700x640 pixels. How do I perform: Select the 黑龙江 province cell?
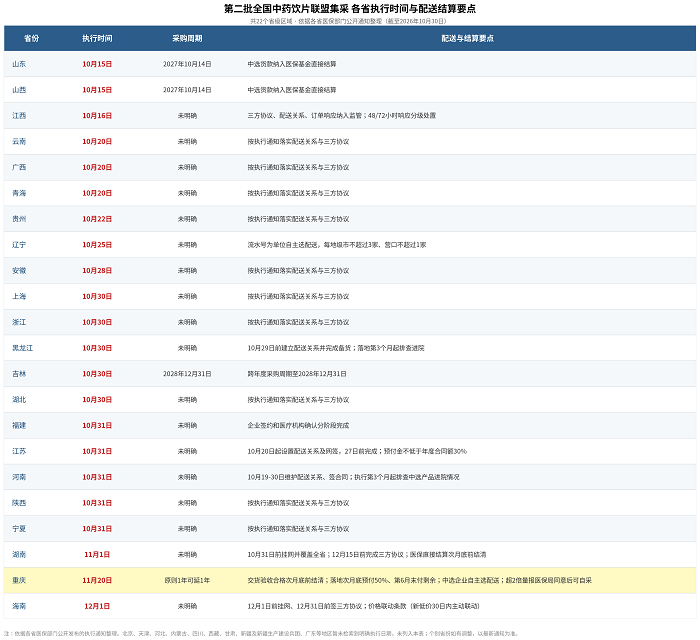(x=23, y=348)
